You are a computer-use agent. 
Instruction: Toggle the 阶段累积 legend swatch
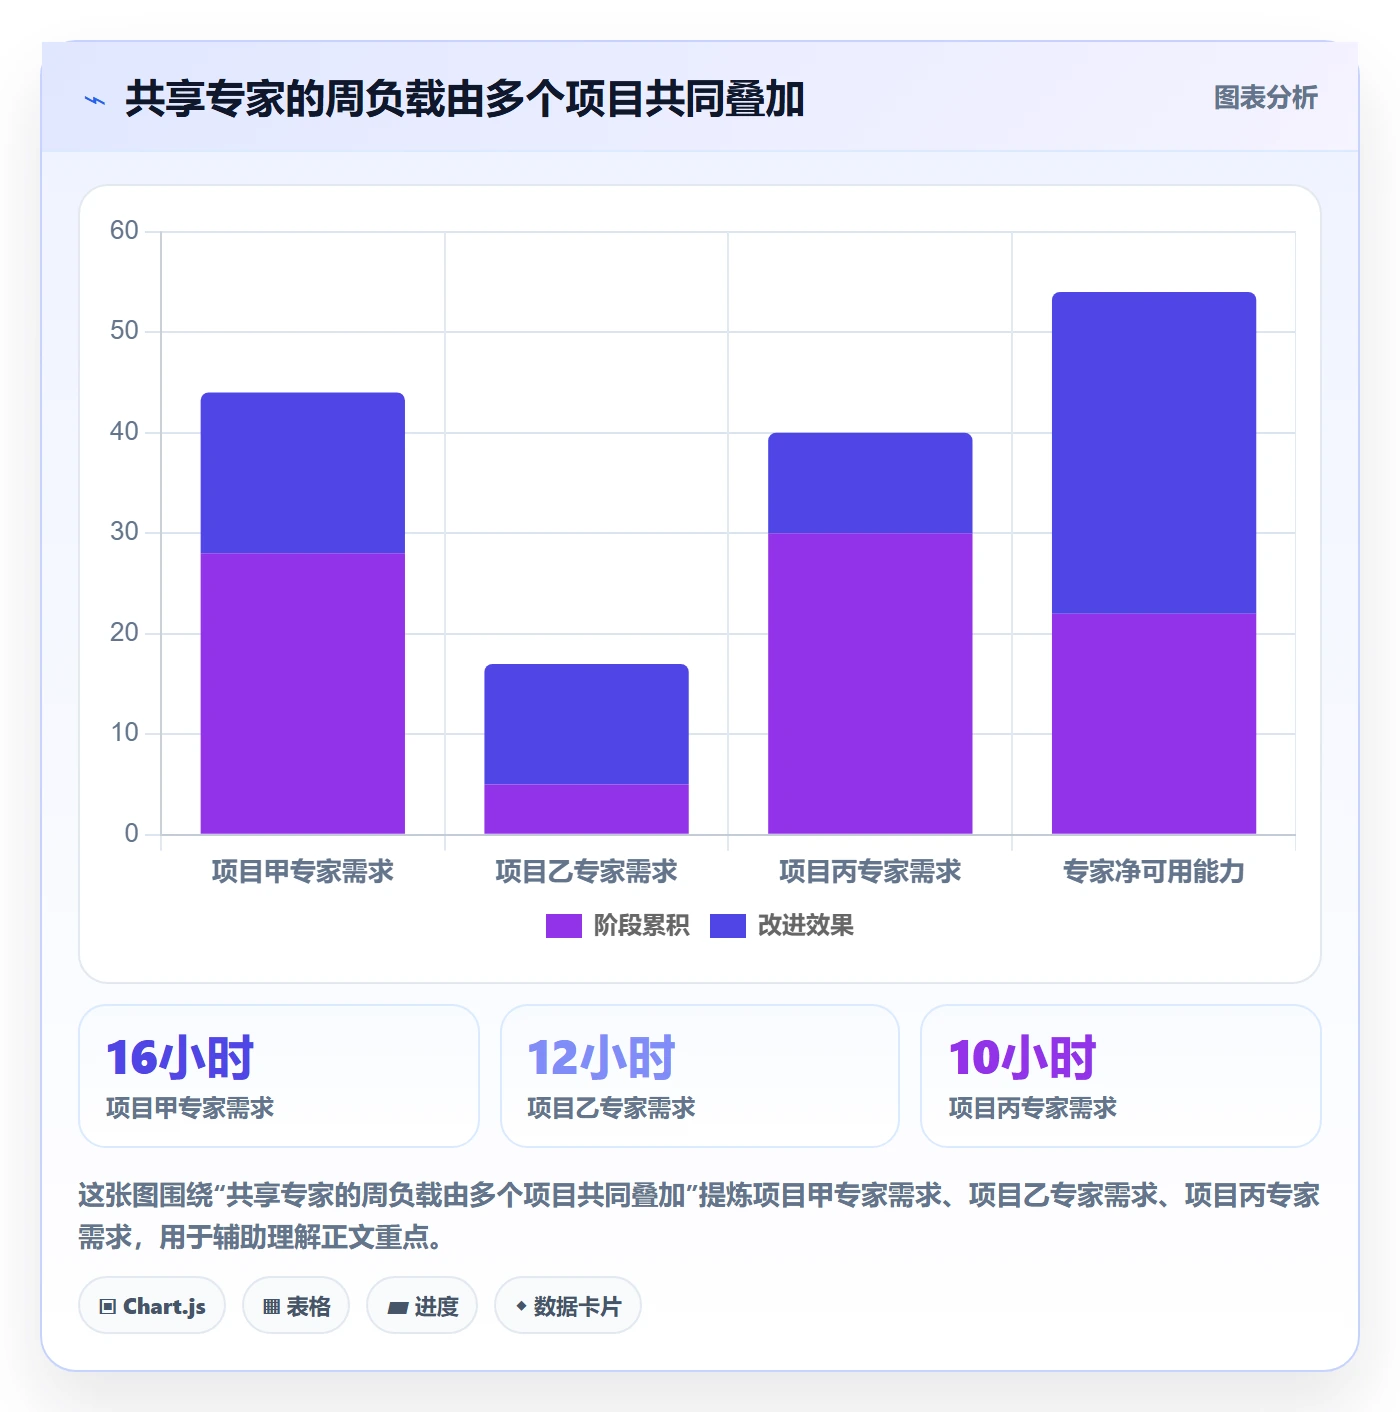(x=563, y=926)
